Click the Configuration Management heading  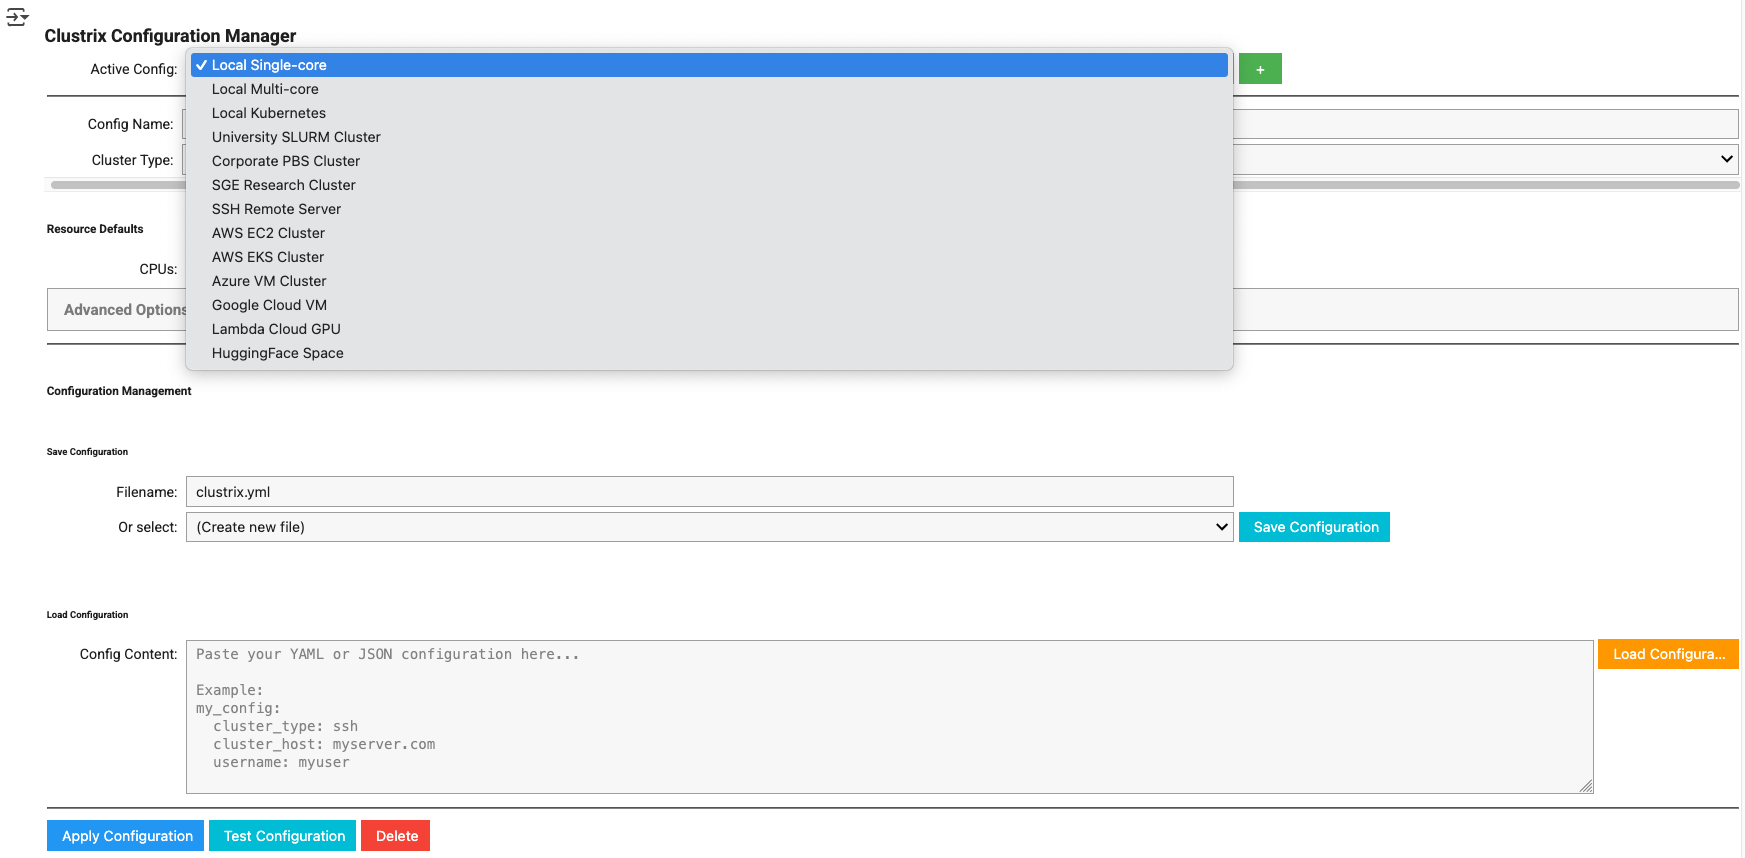(x=119, y=391)
